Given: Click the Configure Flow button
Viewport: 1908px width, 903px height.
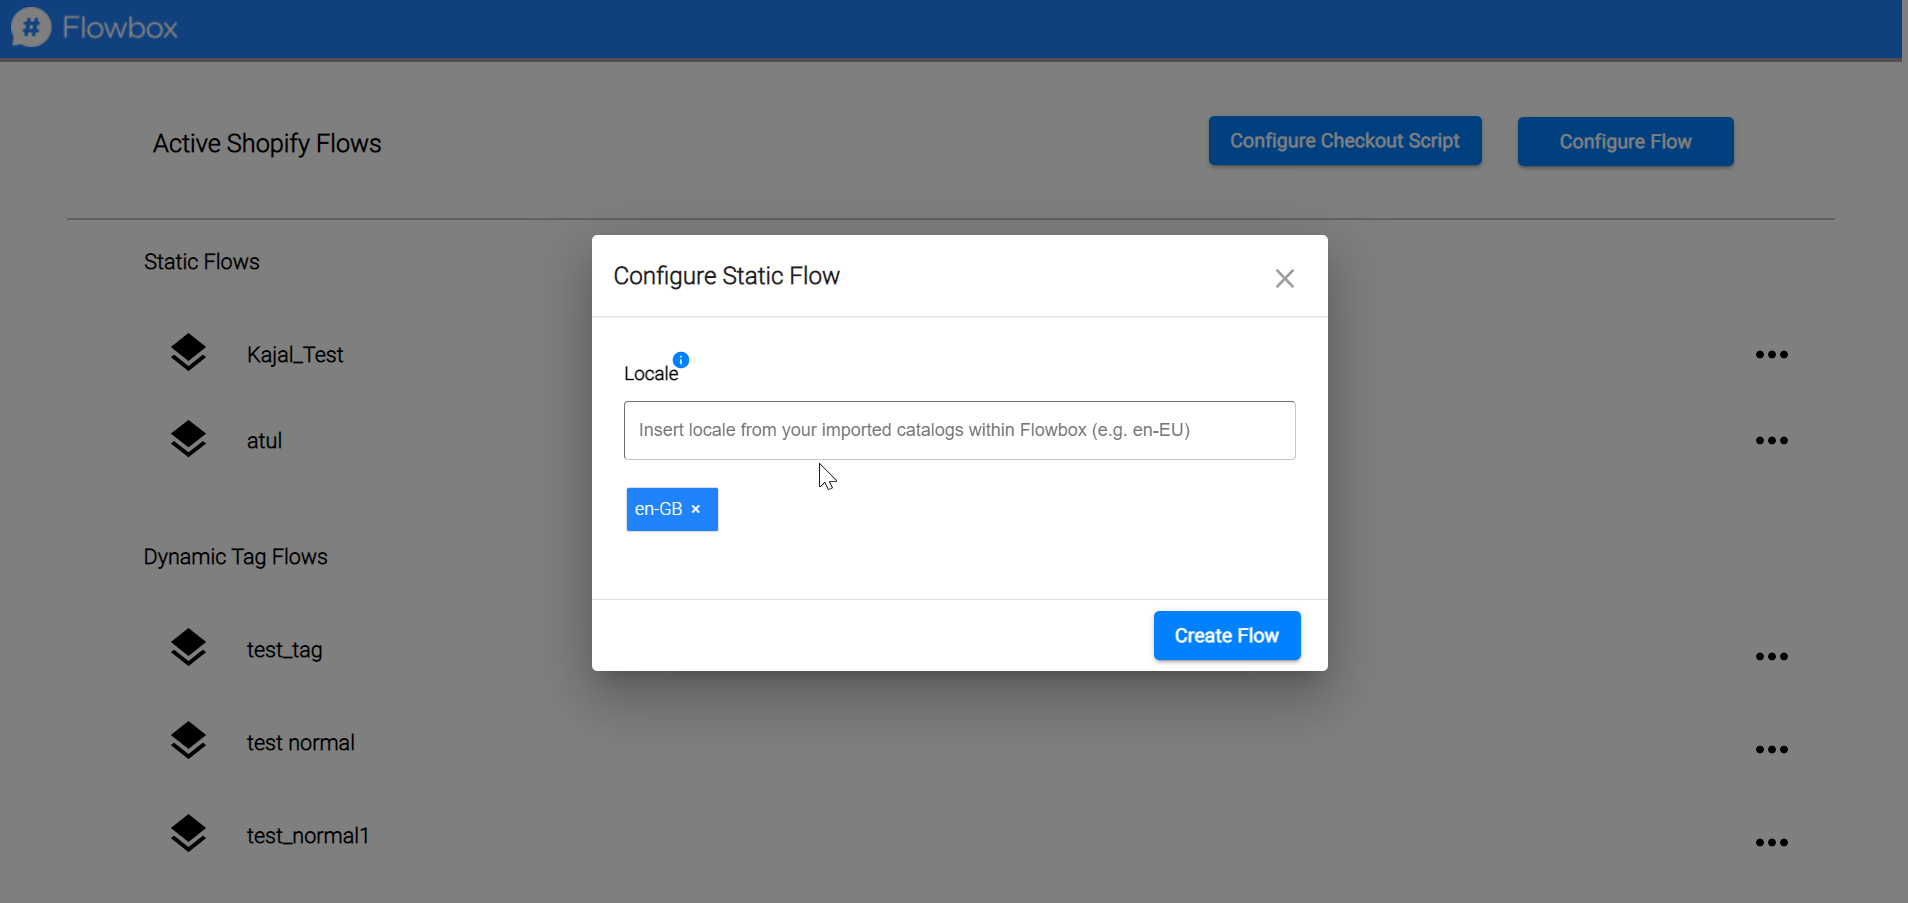Looking at the screenshot, I should 1625,142.
